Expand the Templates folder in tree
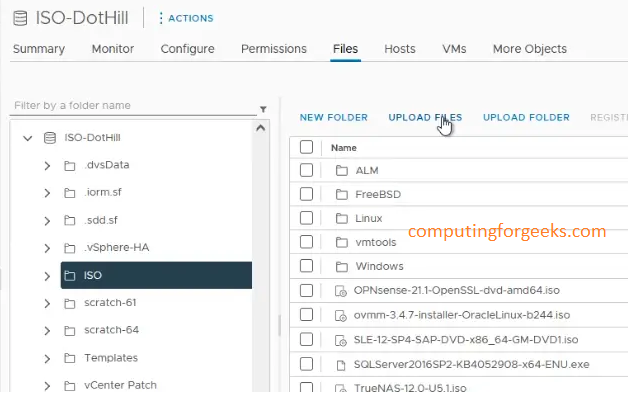This screenshot has height=403, width=634. [47, 358]
